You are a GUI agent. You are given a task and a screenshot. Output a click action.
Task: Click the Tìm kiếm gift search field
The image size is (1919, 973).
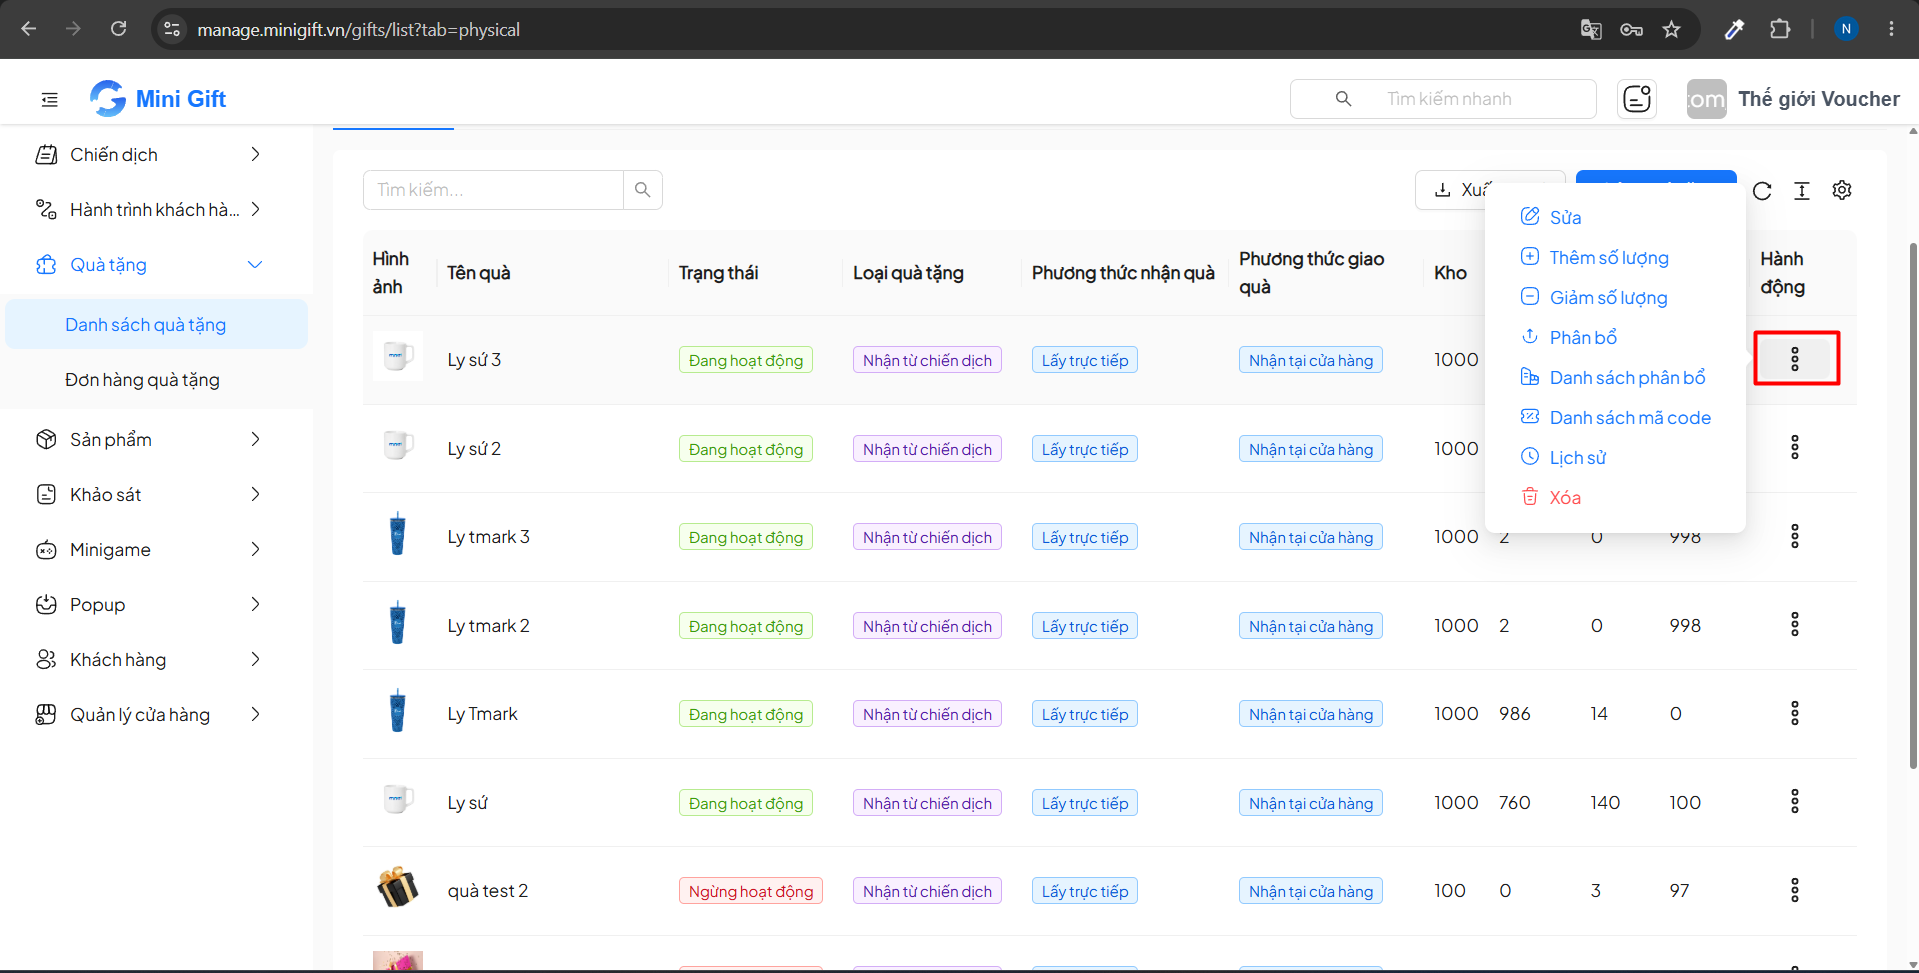pos(493,190)
